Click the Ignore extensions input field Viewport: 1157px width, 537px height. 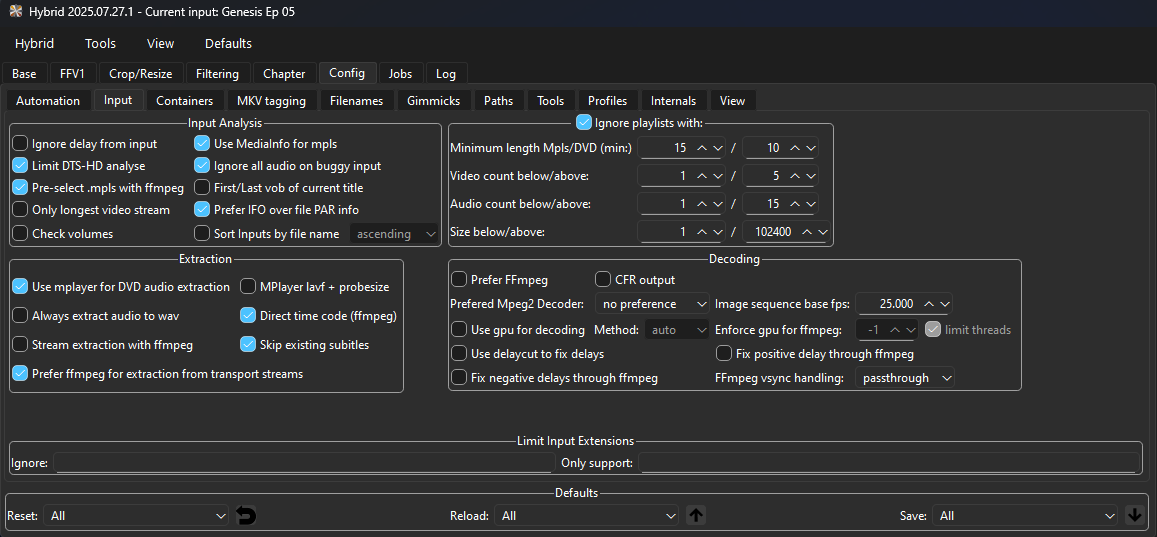(304, 463)
